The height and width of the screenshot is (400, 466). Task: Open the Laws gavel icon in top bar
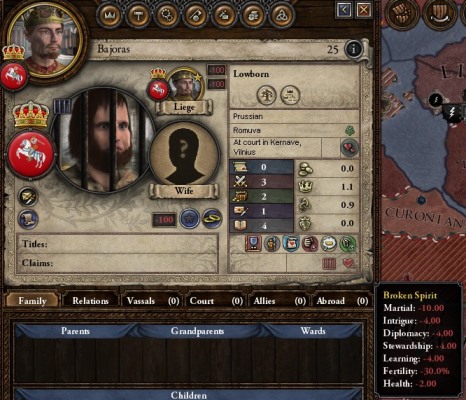coord(137,15)
